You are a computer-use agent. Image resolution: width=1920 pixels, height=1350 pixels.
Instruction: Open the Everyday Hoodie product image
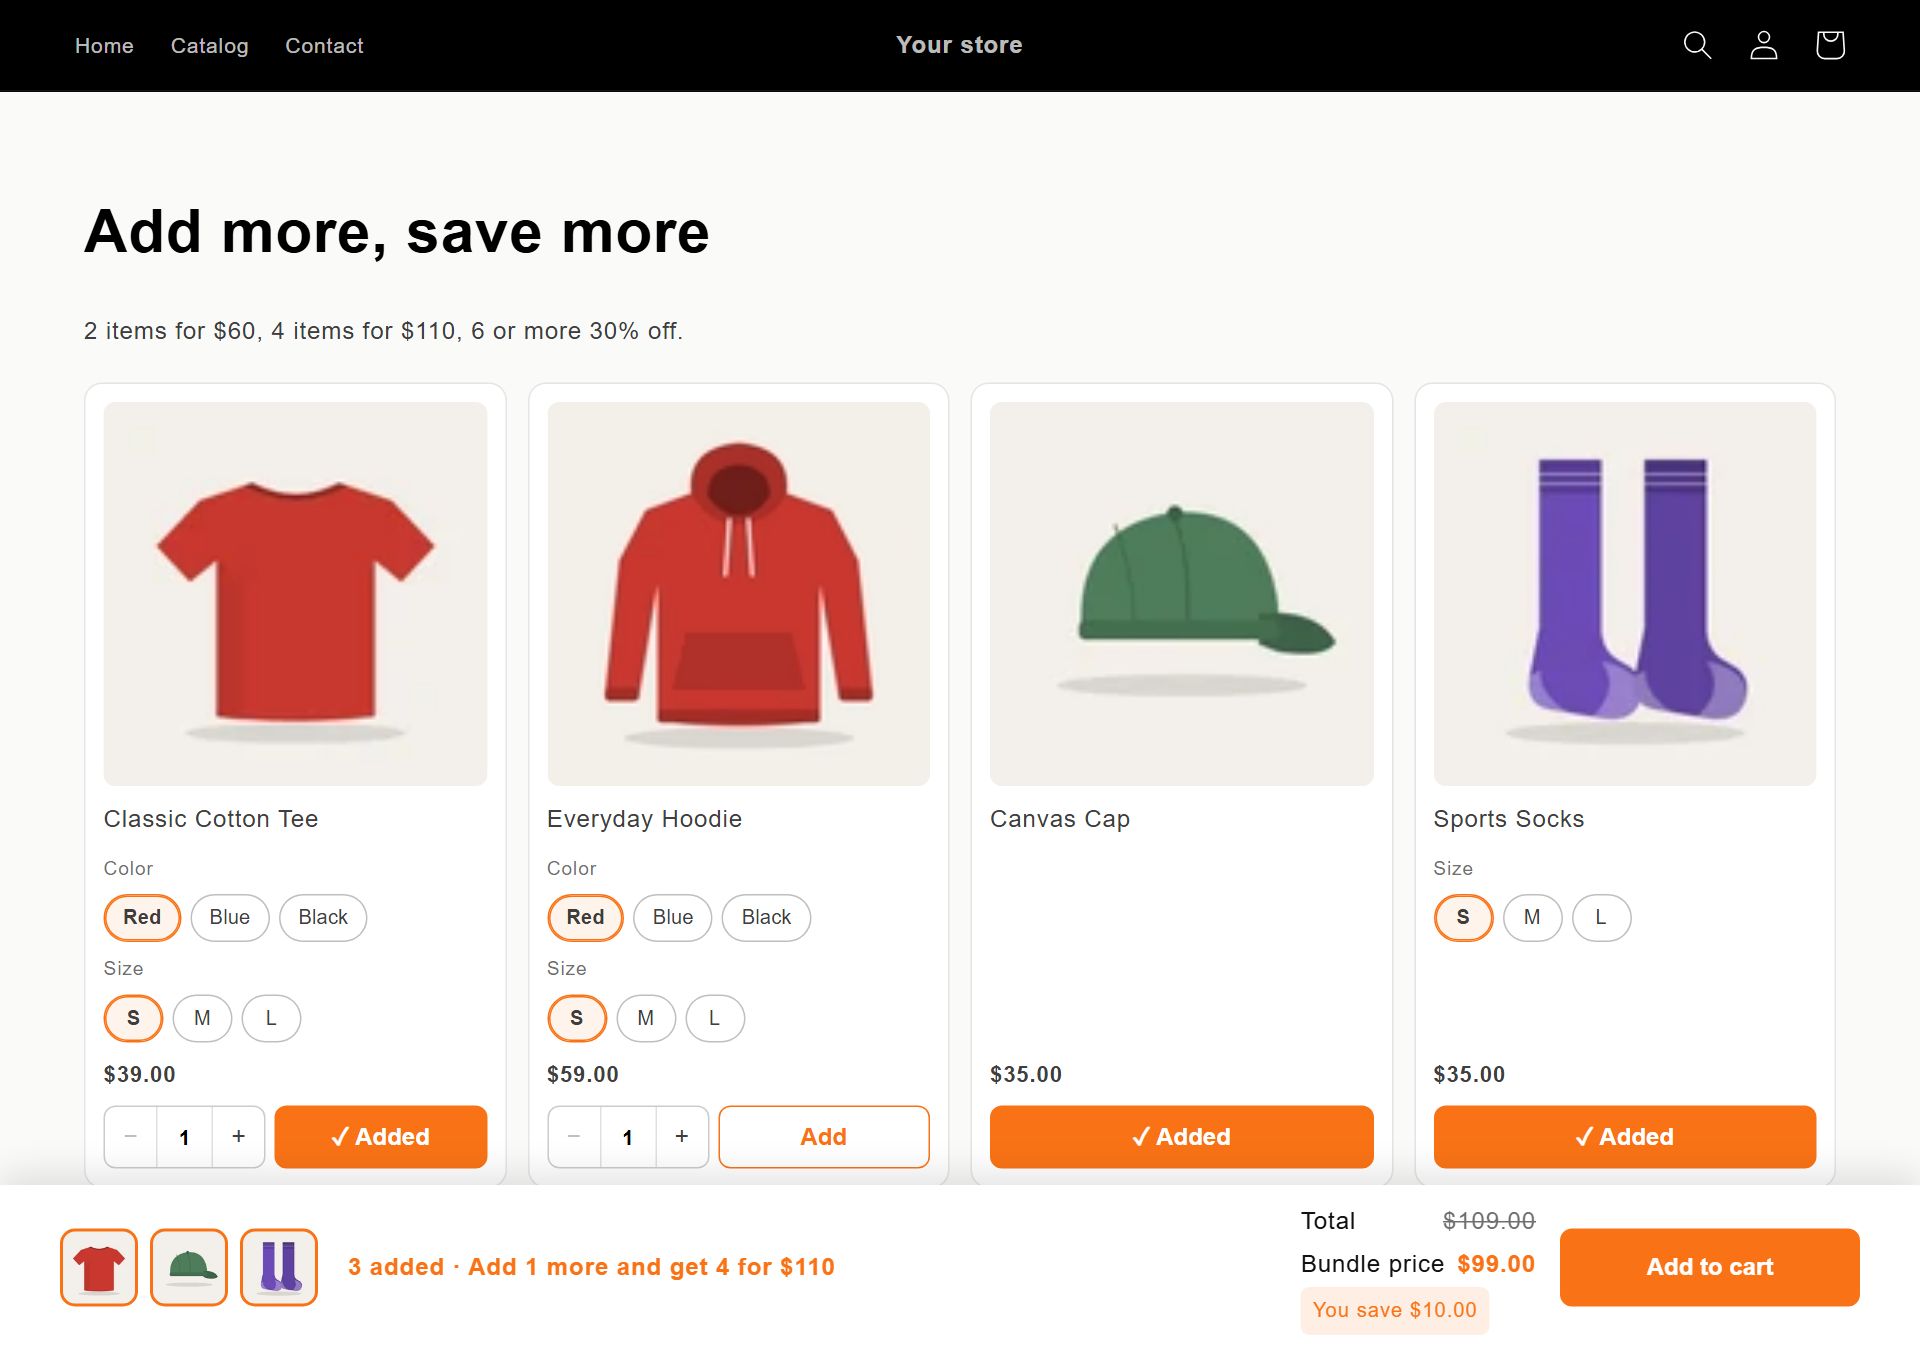click(x=738, y=594)
